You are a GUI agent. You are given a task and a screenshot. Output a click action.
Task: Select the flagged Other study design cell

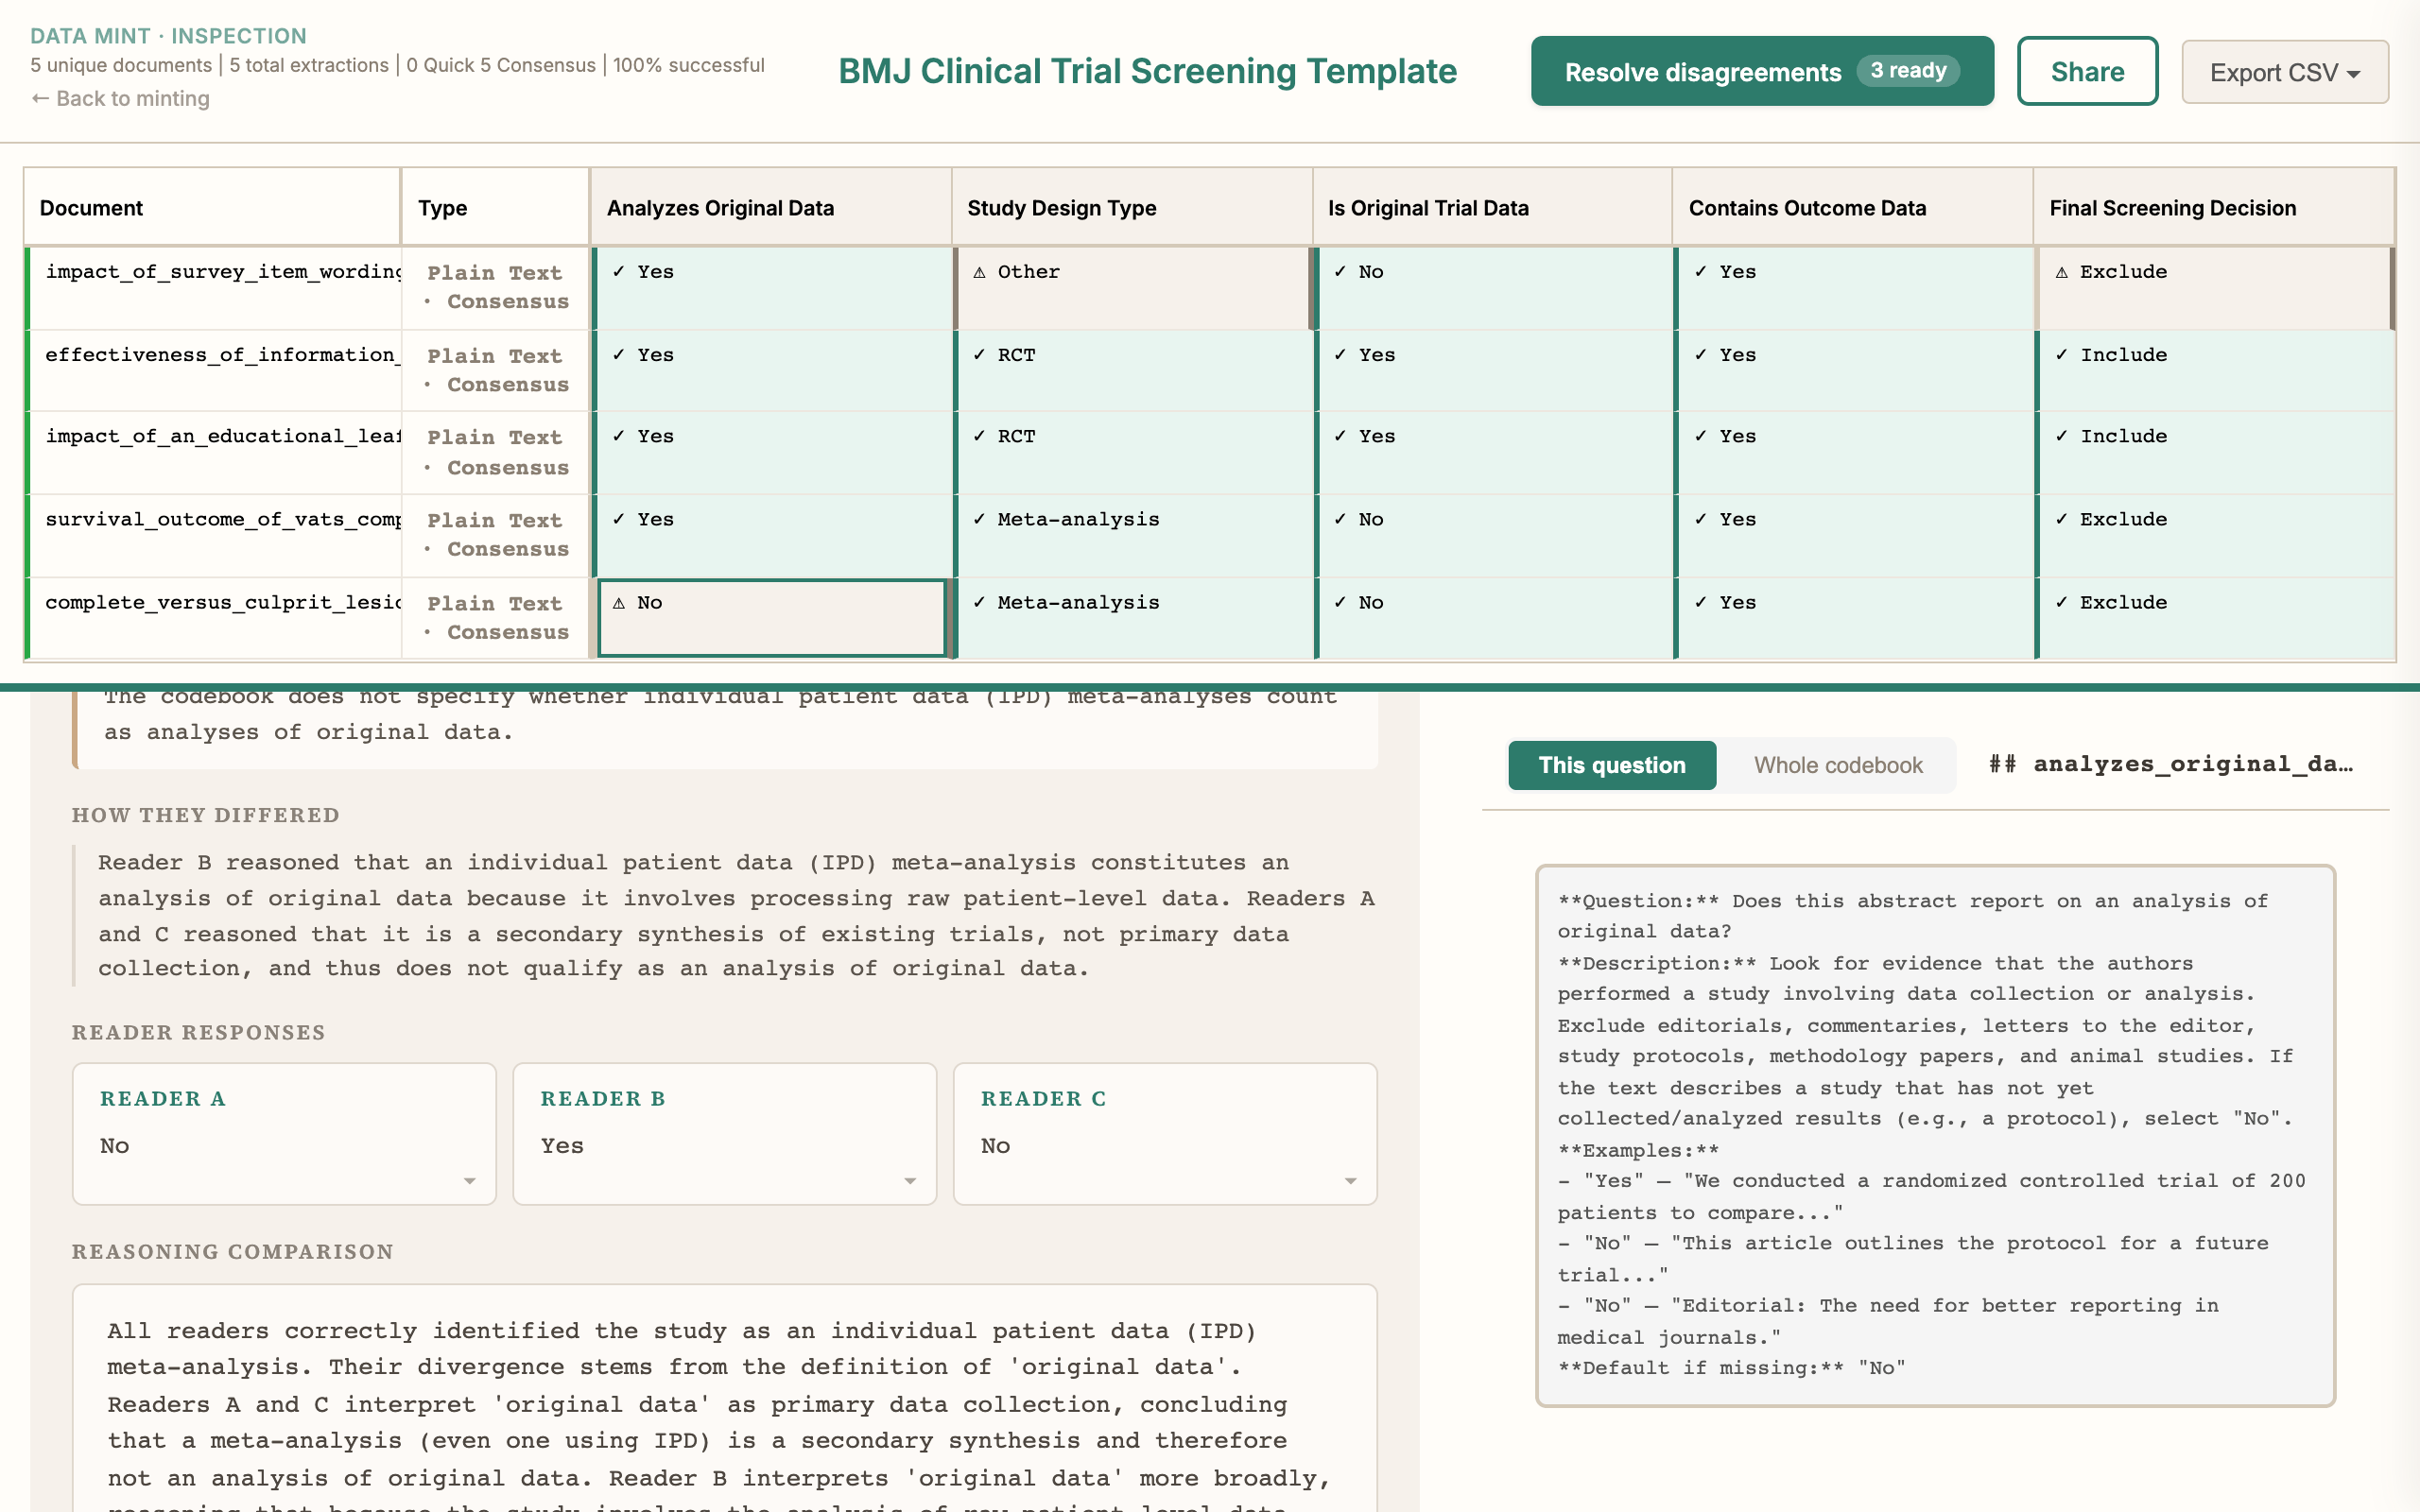click(x=1132, y=288)
